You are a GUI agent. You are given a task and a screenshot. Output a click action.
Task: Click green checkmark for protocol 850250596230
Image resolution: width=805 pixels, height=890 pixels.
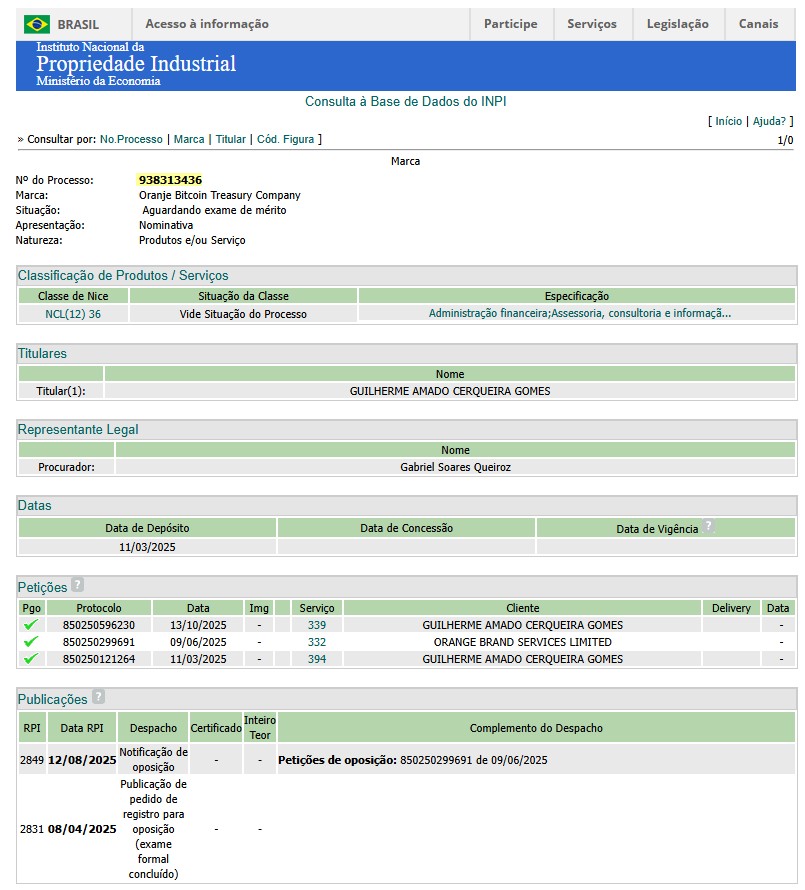[31, 625]
